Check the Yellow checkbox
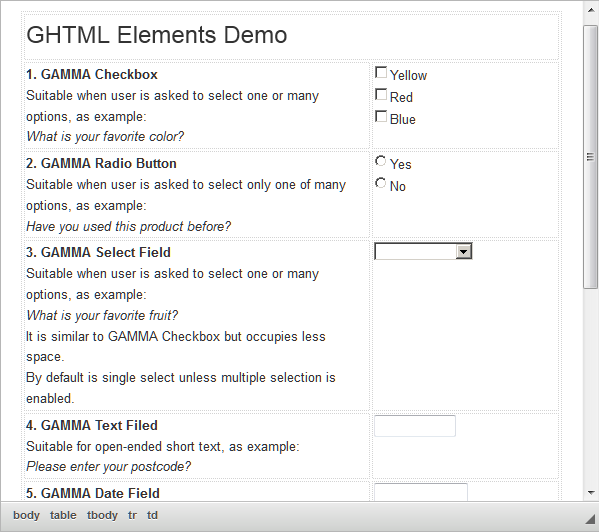Screen dimensions: 599x532 click(x=381, y=73)
